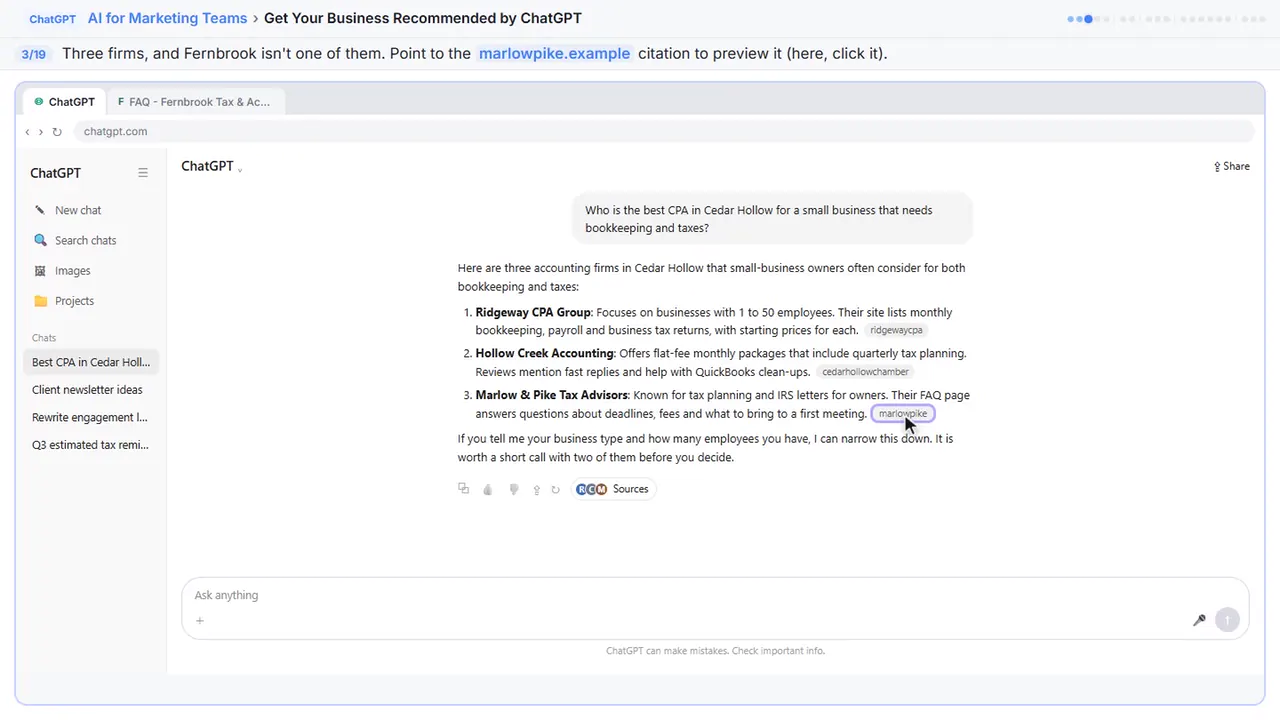Image resolution: width=1280 pixels, height=720 pixels.
Task: Click the ridgewaycpa citation chip
Action: click(x=897, y=330)
